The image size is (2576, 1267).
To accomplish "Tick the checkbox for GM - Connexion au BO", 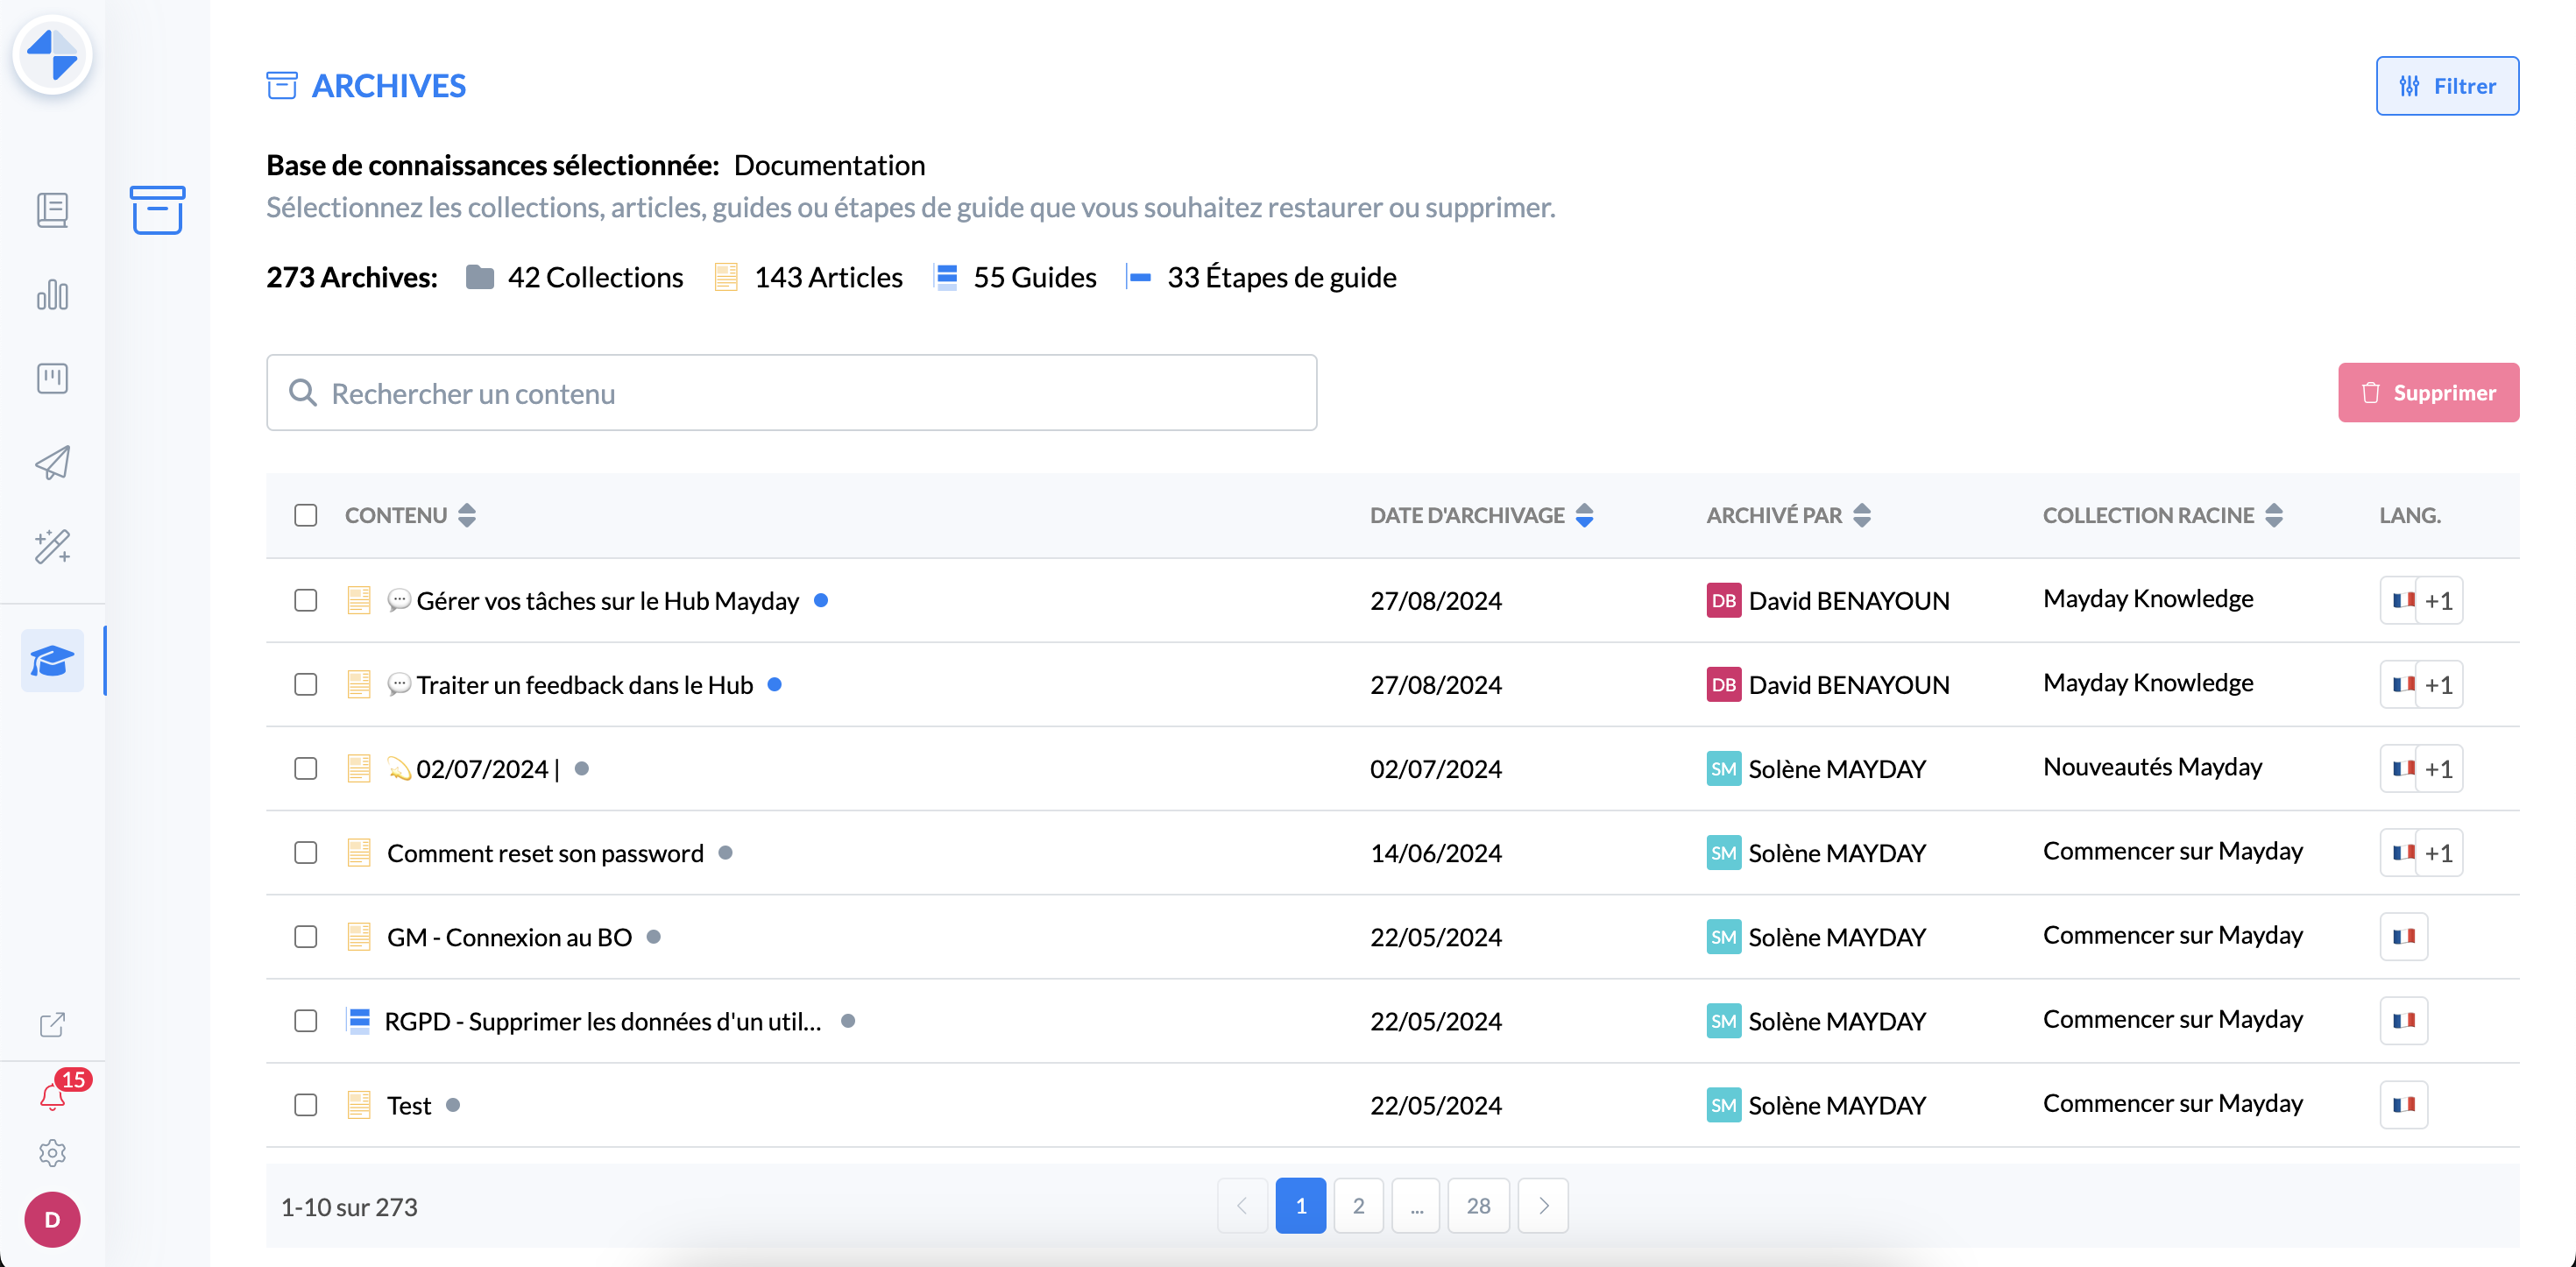I will click(x=306, y=936).
